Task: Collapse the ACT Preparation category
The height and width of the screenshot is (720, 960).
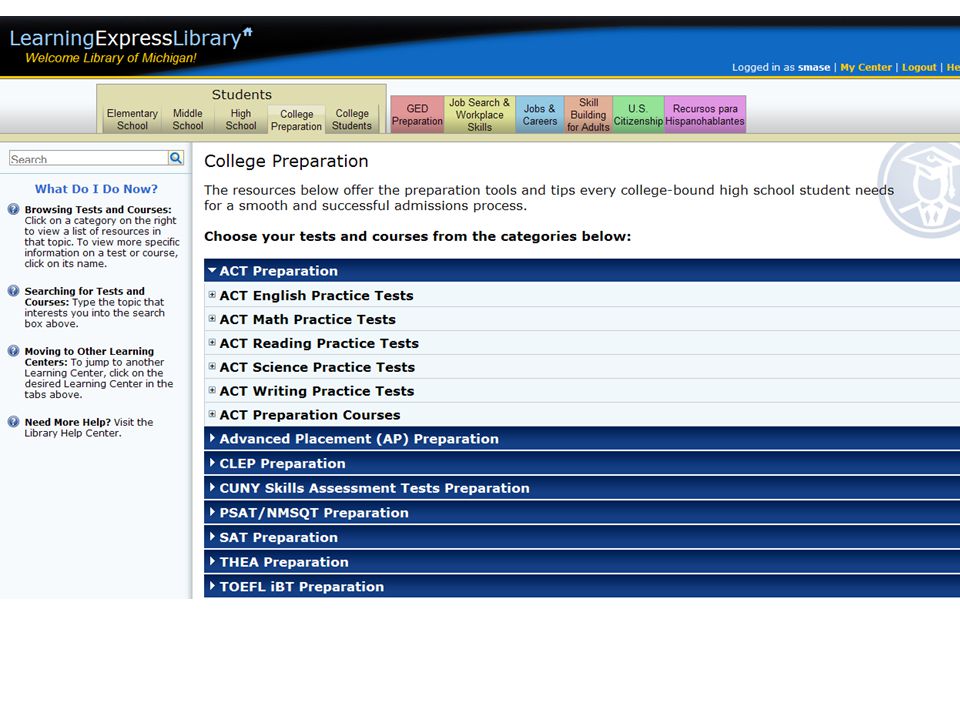Action: click(582, 271)
